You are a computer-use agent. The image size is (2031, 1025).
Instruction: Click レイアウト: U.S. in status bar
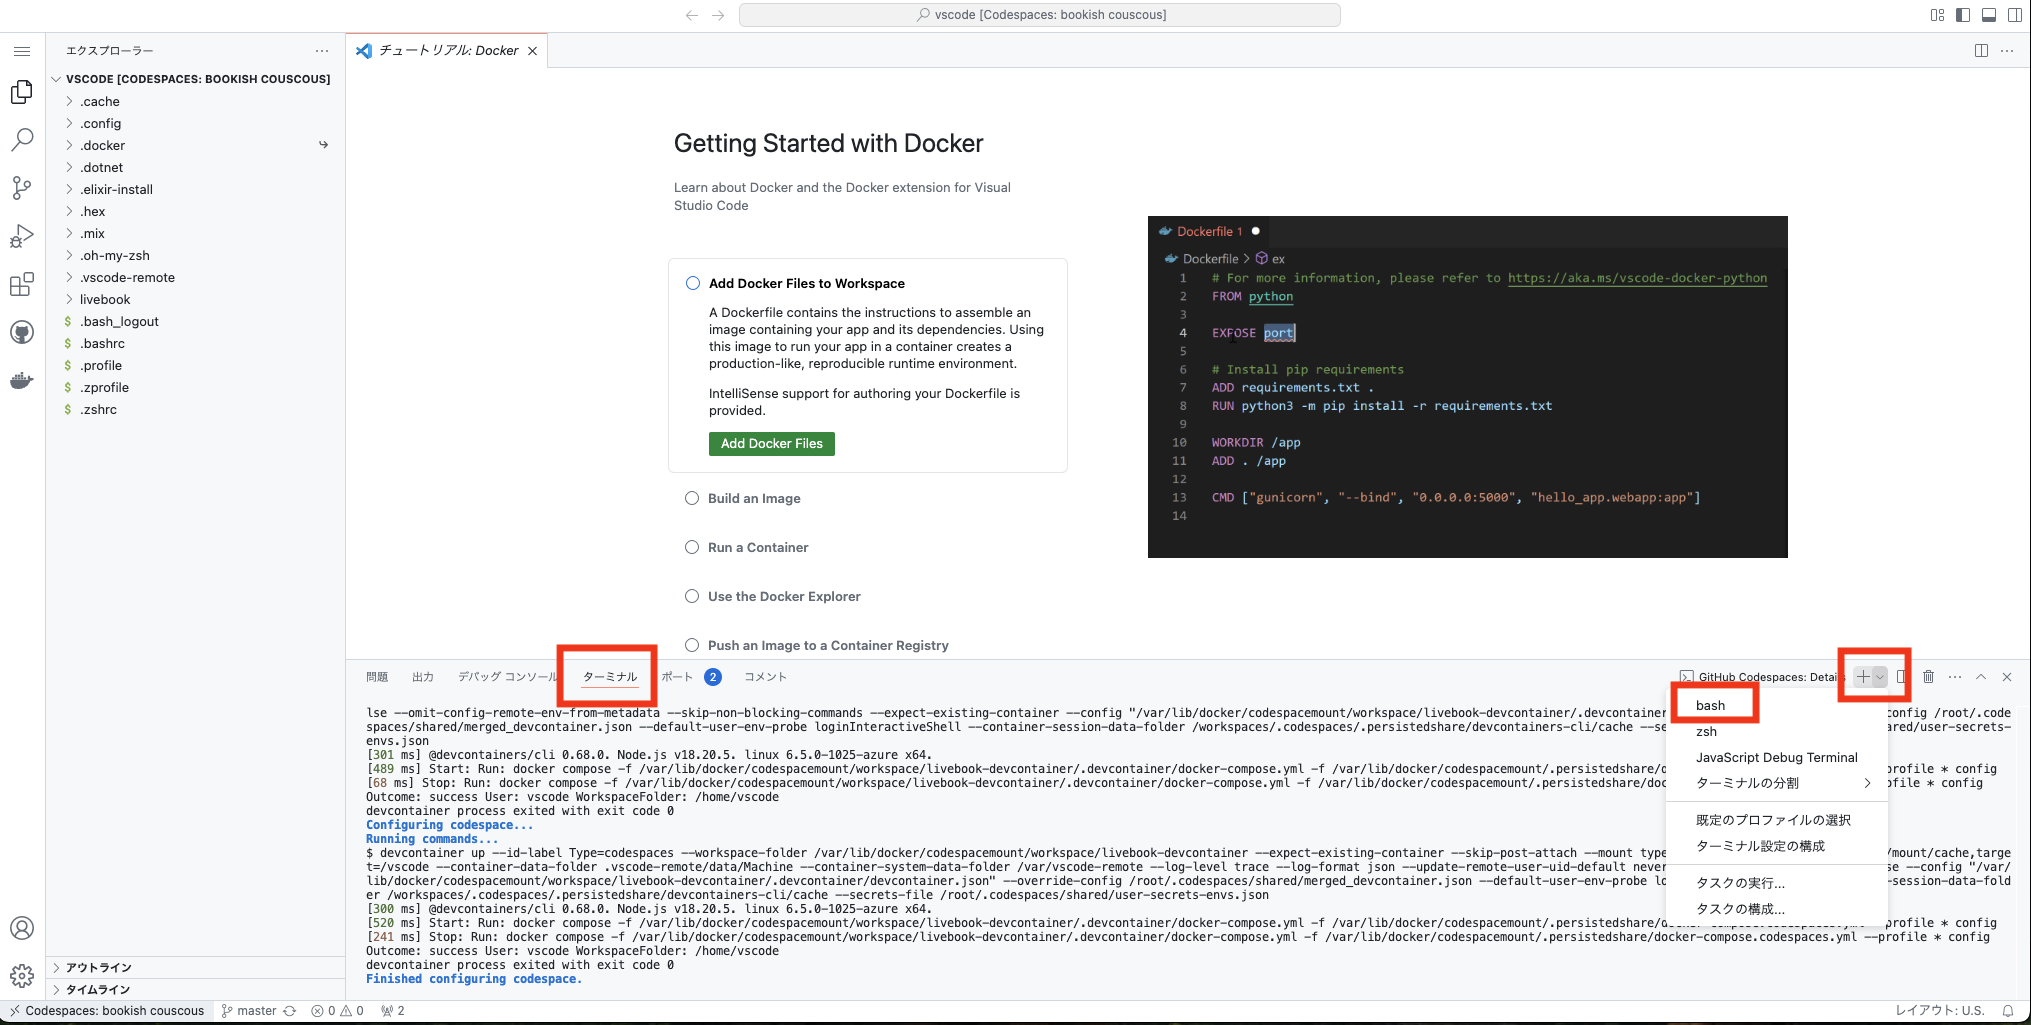pos(1940,1011)
